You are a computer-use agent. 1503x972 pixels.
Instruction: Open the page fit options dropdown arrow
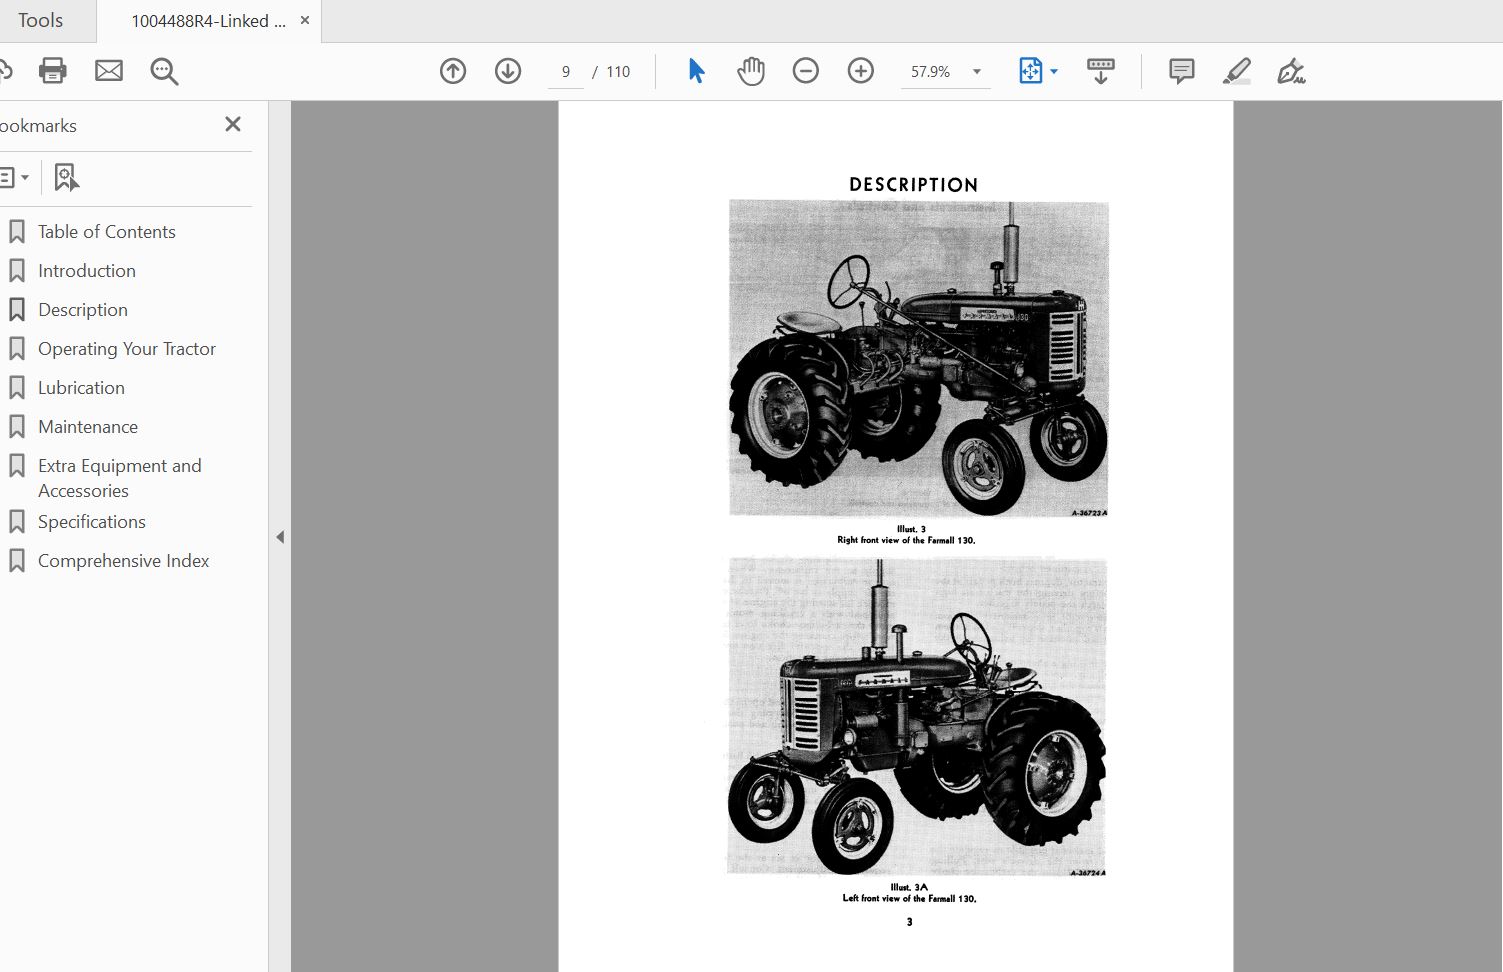1054,72
